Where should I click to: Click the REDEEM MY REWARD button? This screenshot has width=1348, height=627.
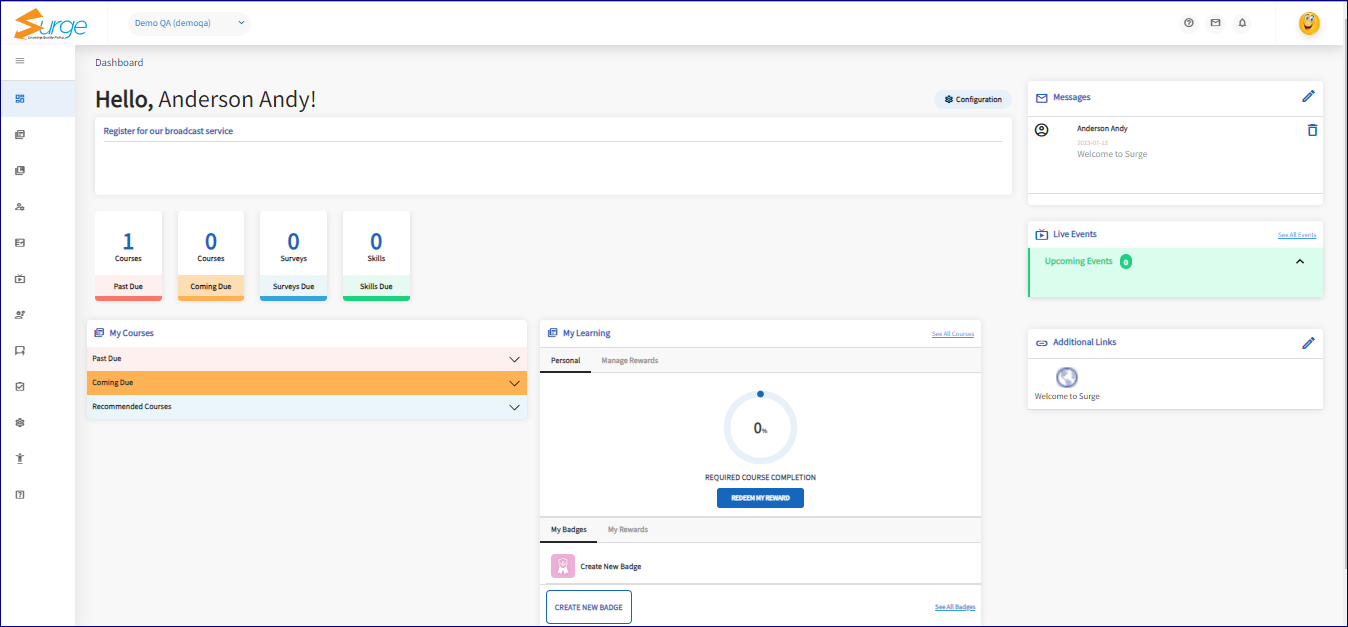coord(760,497)
